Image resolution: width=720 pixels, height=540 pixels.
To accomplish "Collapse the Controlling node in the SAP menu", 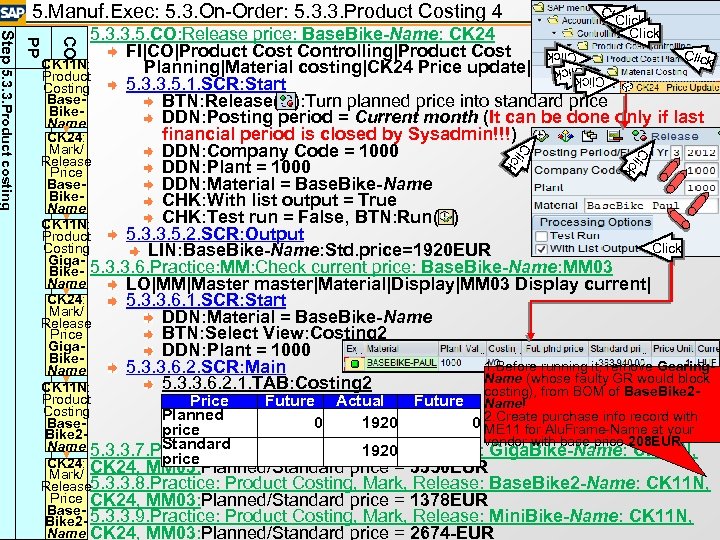I will tap(555, 33).
